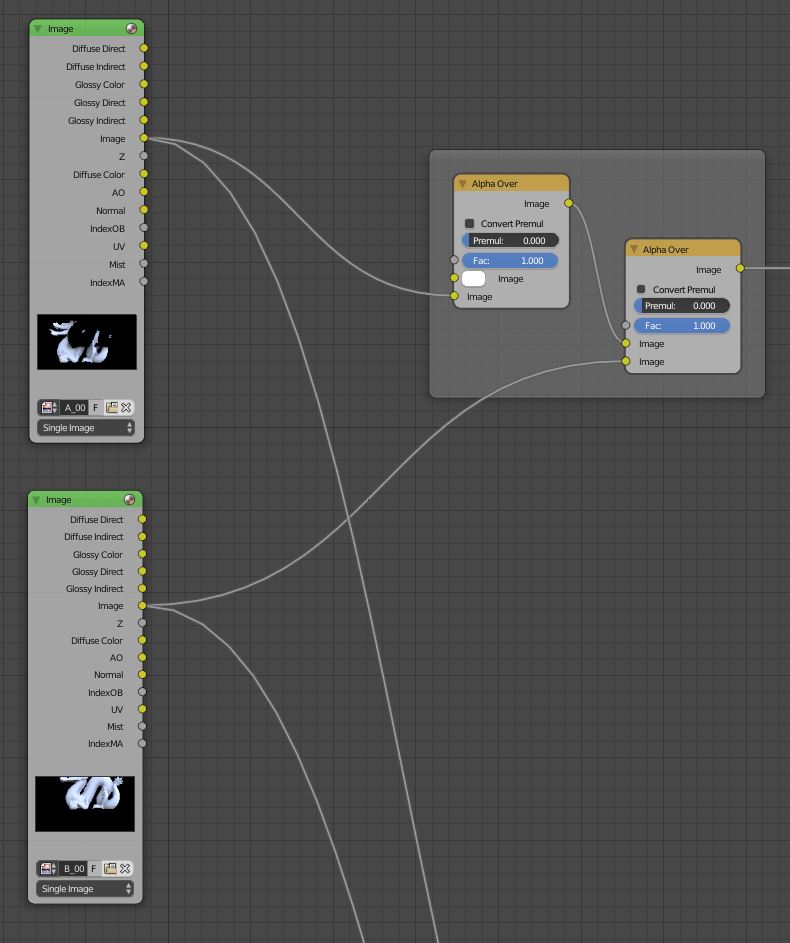The image size is (790, 943).
Task: Select the B_00 Image node by its header title
Action: tap(59, 500)
